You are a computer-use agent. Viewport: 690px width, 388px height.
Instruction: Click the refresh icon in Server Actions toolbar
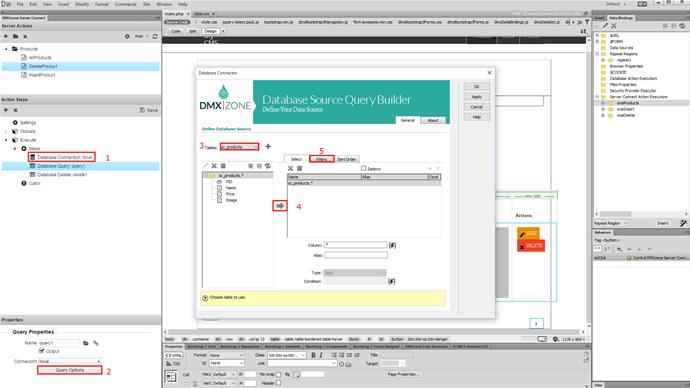point(155,37)
